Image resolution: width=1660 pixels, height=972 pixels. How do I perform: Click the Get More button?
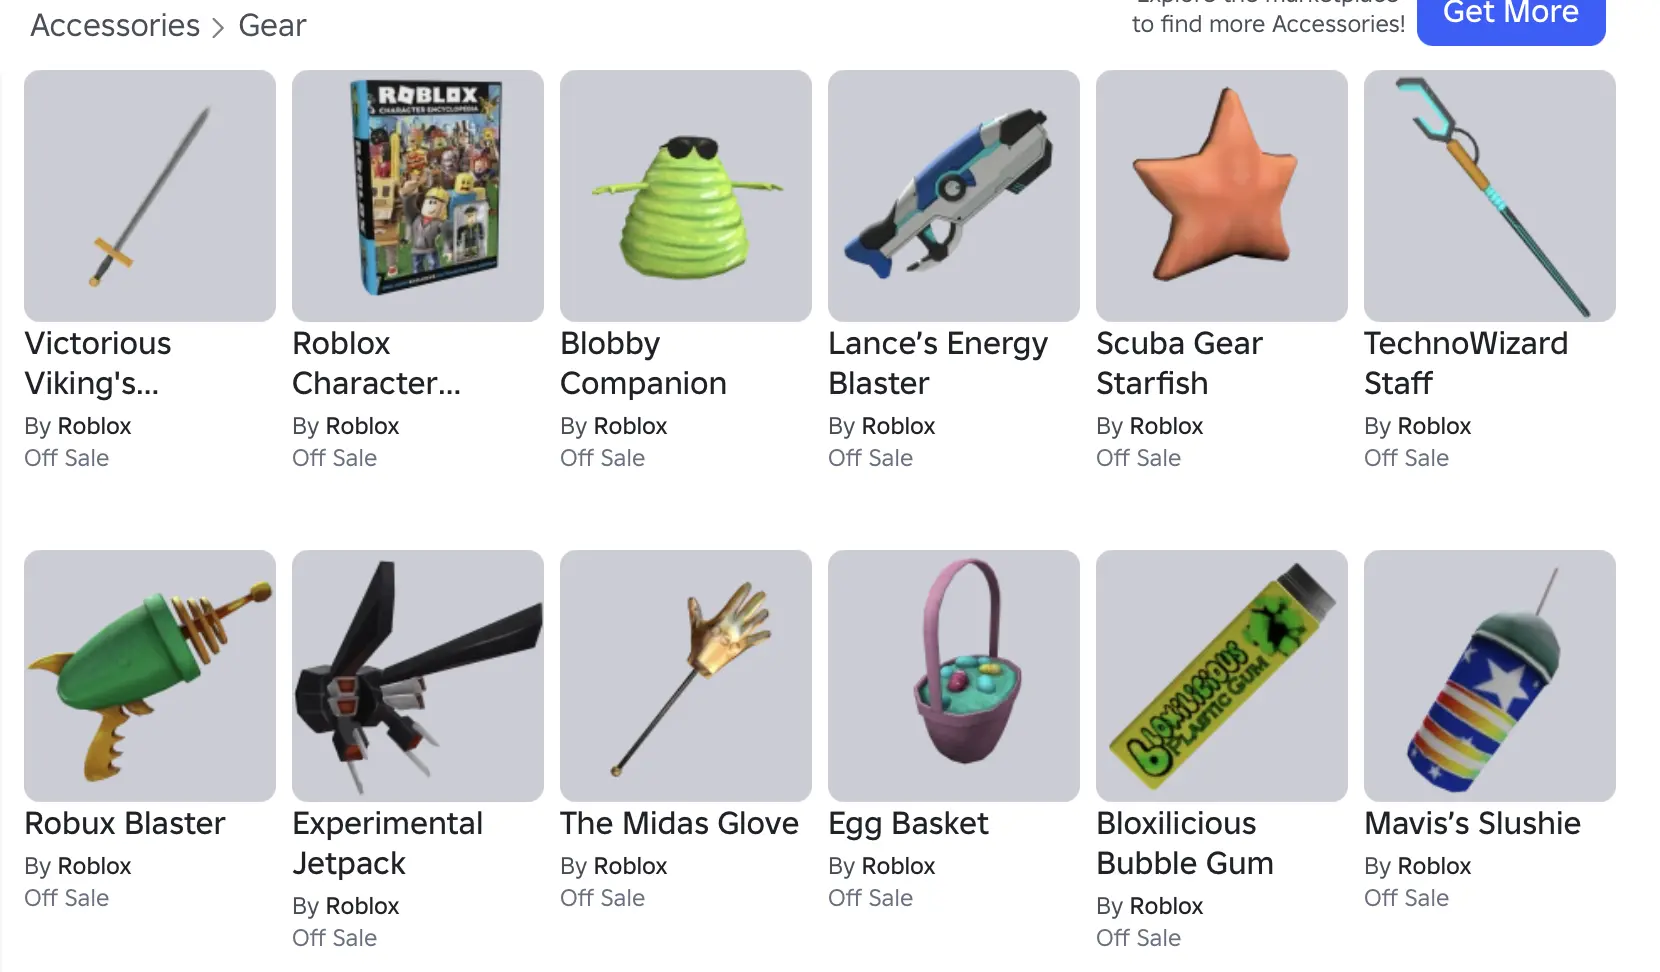point(1511,16)
